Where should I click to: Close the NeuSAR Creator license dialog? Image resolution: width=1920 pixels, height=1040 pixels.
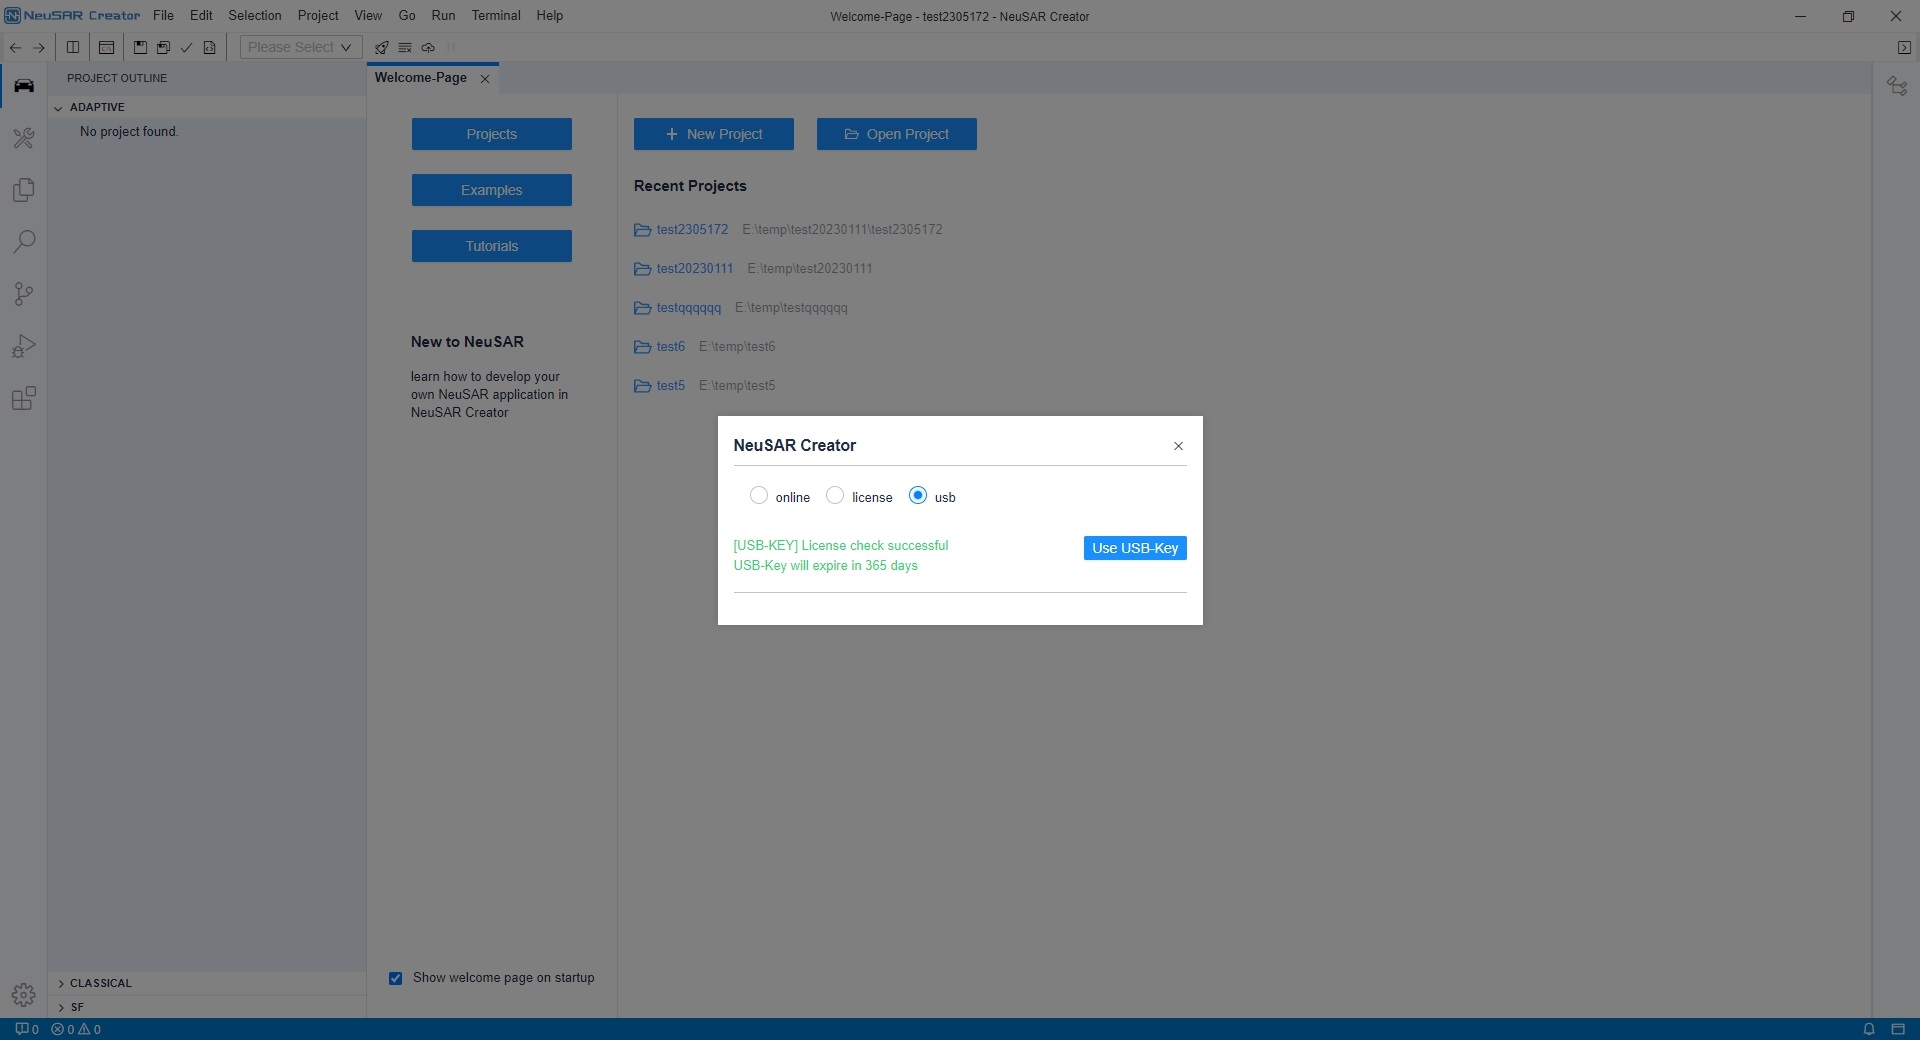tap(1178, 446)
